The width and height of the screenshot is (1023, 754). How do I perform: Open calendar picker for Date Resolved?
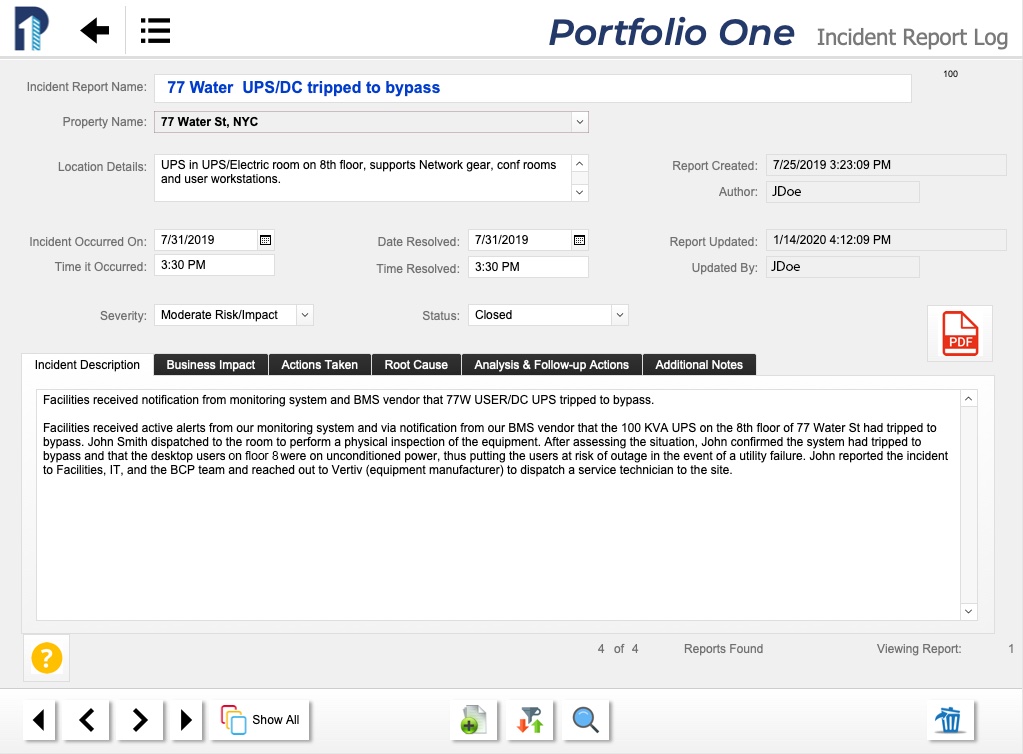click(x=579, y=240)
